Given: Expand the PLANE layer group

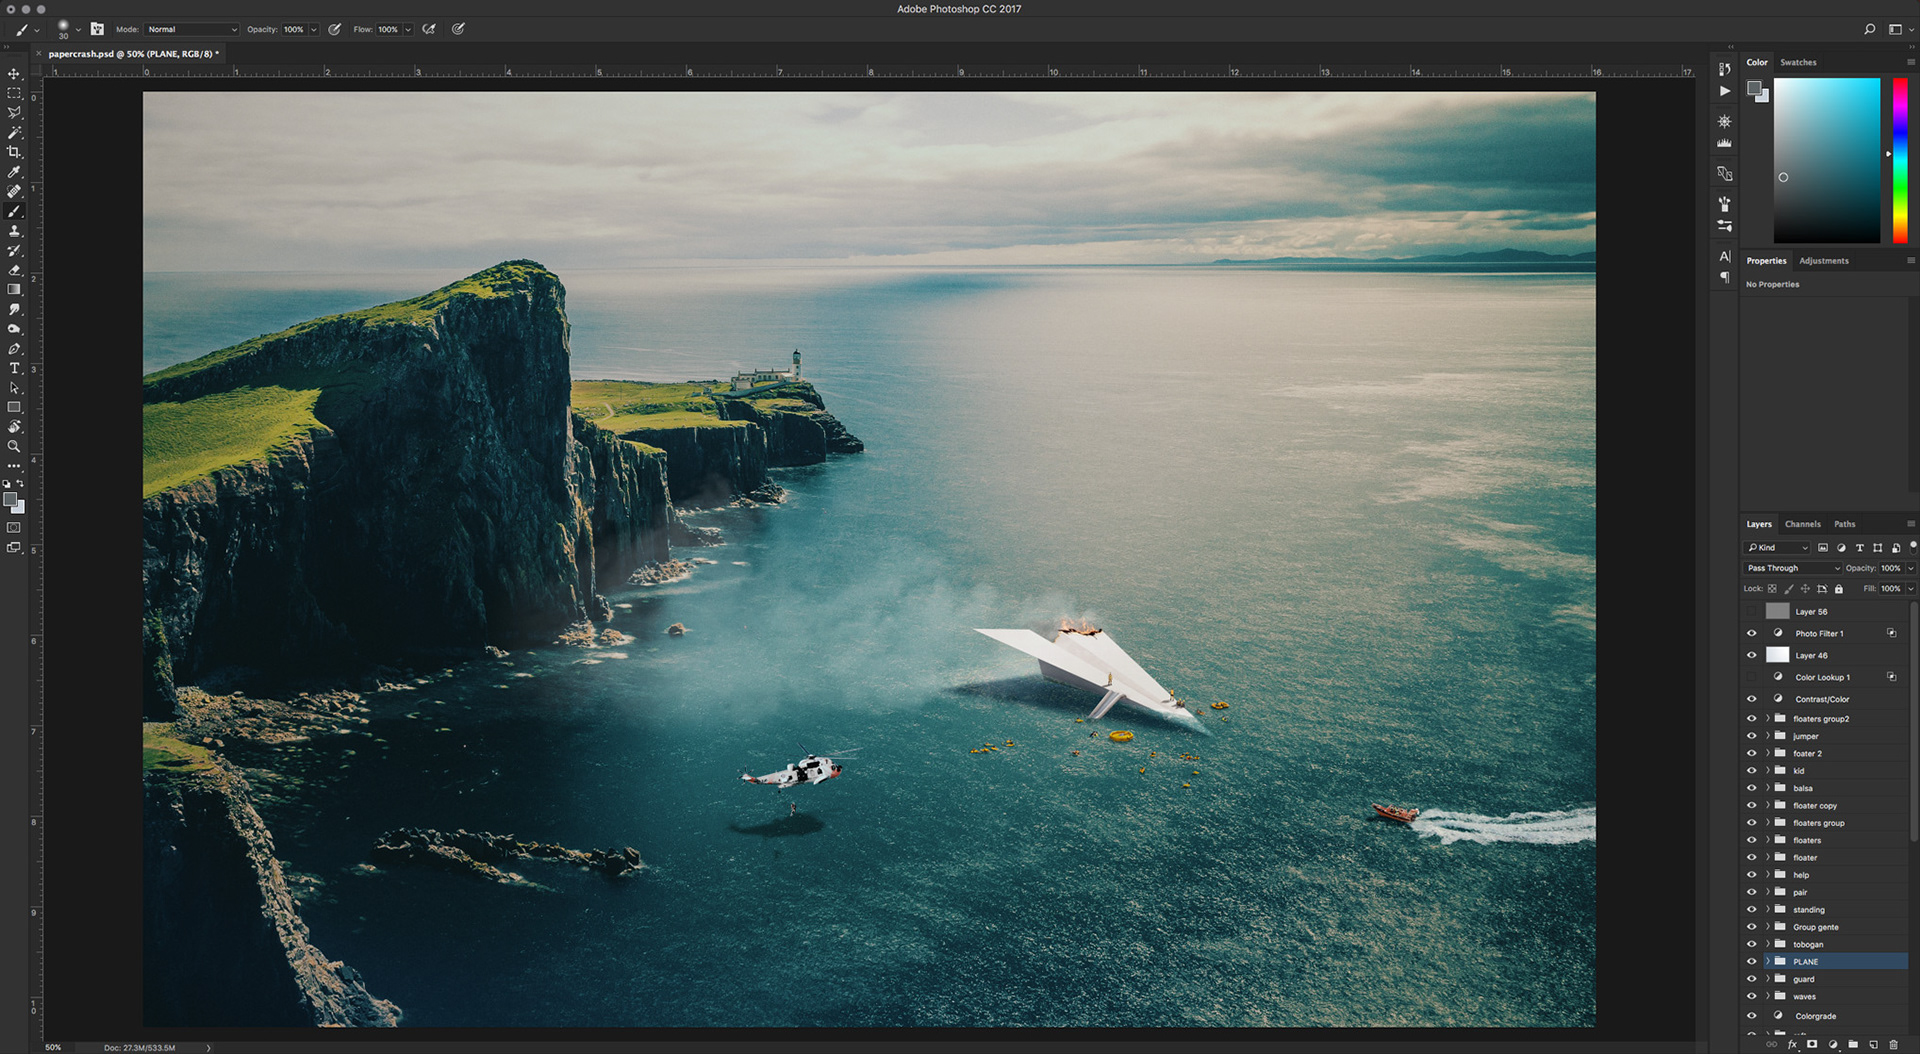Looking at the screenshot, I should click(1767, 962).
